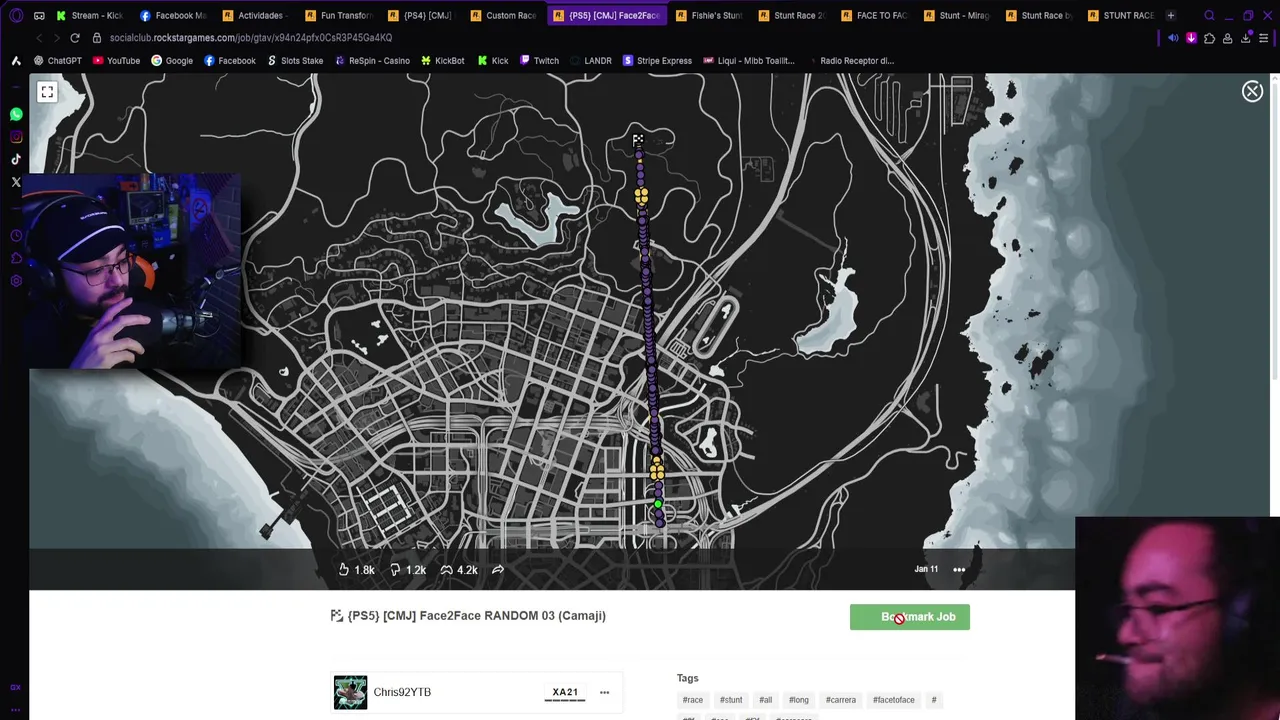Enter fullscreen map view

47,92
